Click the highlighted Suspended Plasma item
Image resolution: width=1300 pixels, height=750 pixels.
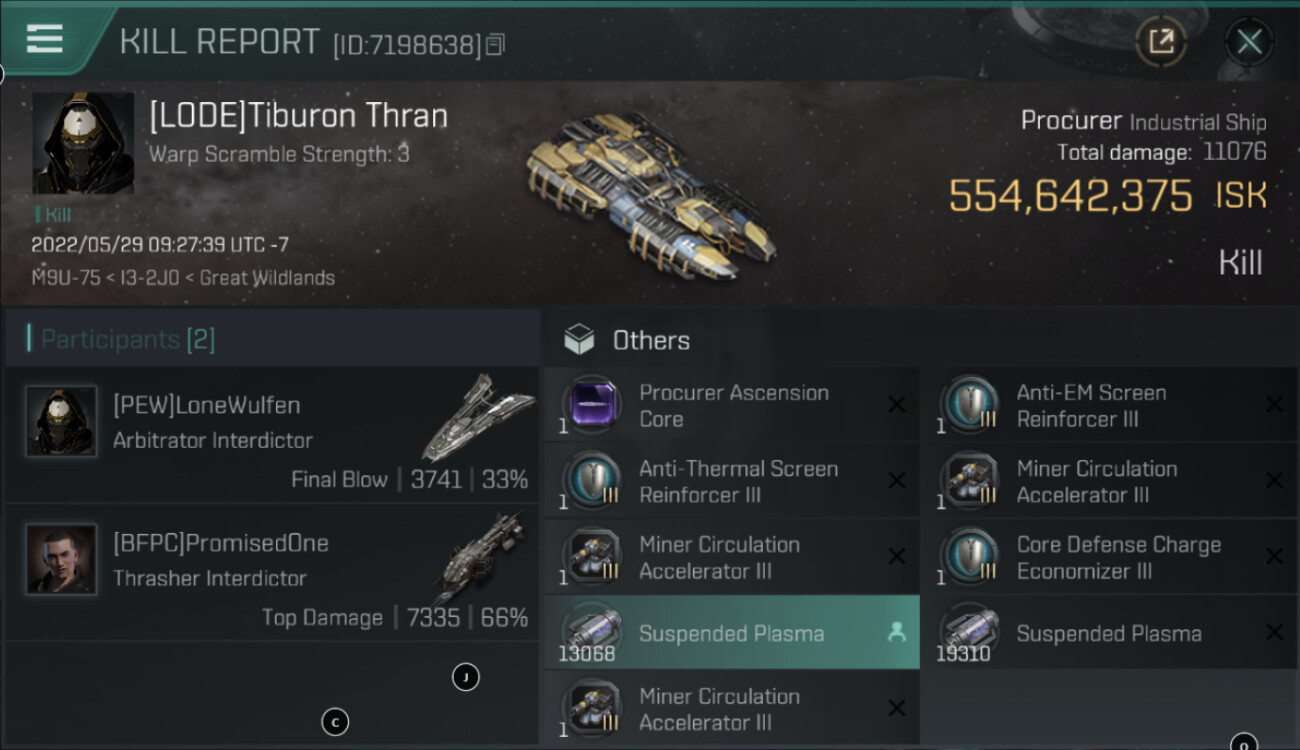(730, 633)
